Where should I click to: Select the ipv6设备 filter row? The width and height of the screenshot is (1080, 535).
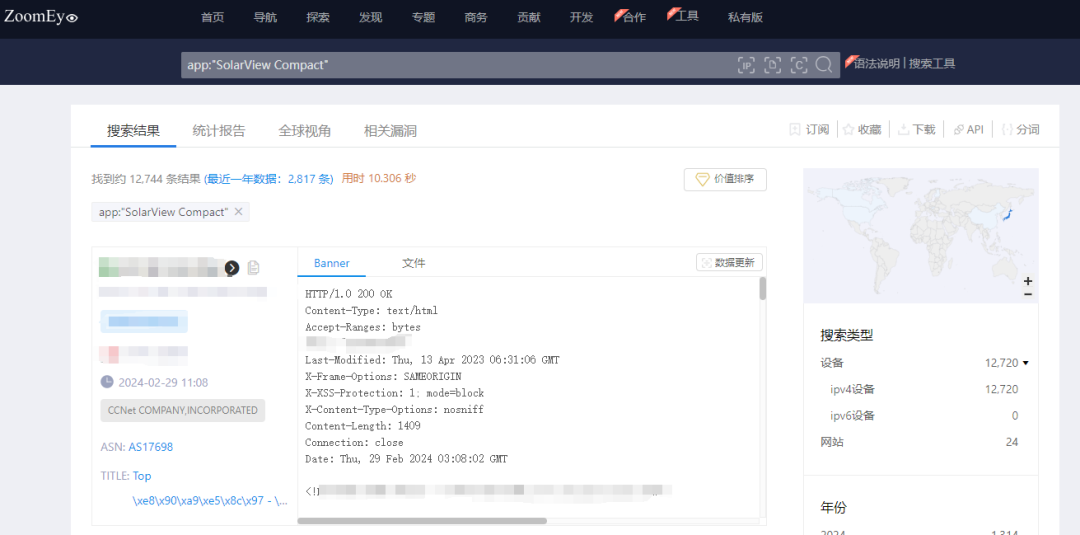coord(924,416)
